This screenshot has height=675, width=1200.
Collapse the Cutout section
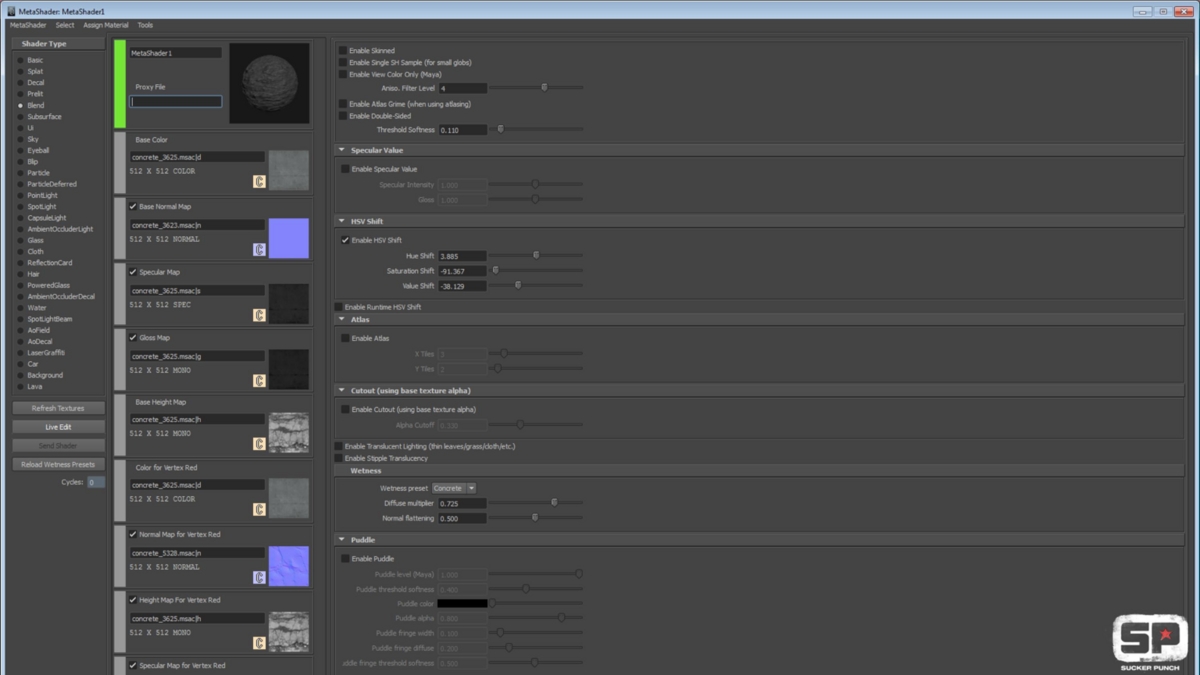(341, 391)
